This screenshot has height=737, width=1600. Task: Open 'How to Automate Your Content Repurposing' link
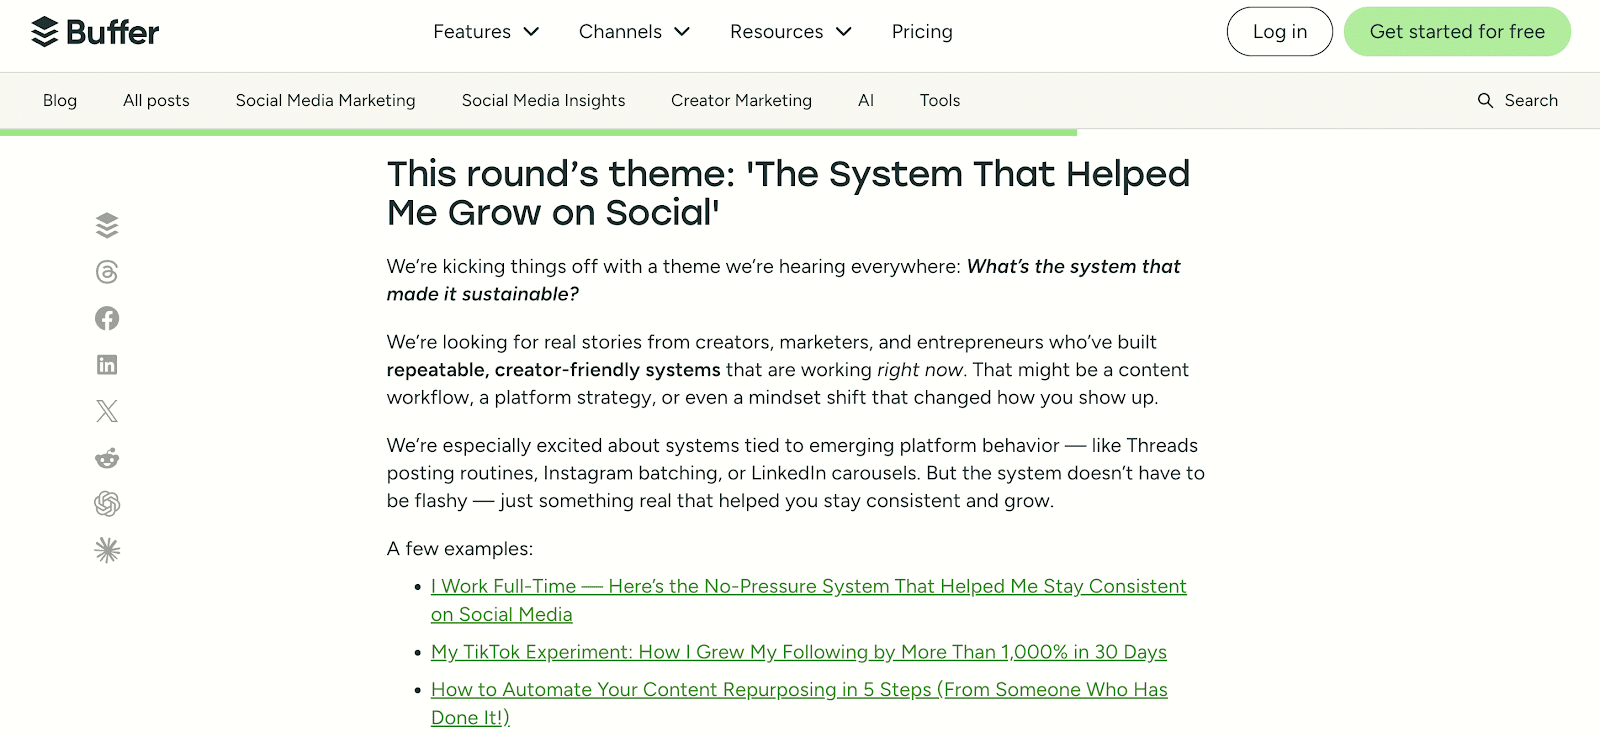pos(799,703)
